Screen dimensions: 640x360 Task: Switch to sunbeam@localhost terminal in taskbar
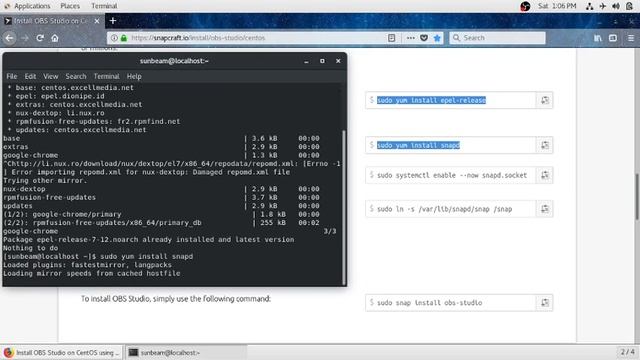click(x=186, y=352)
